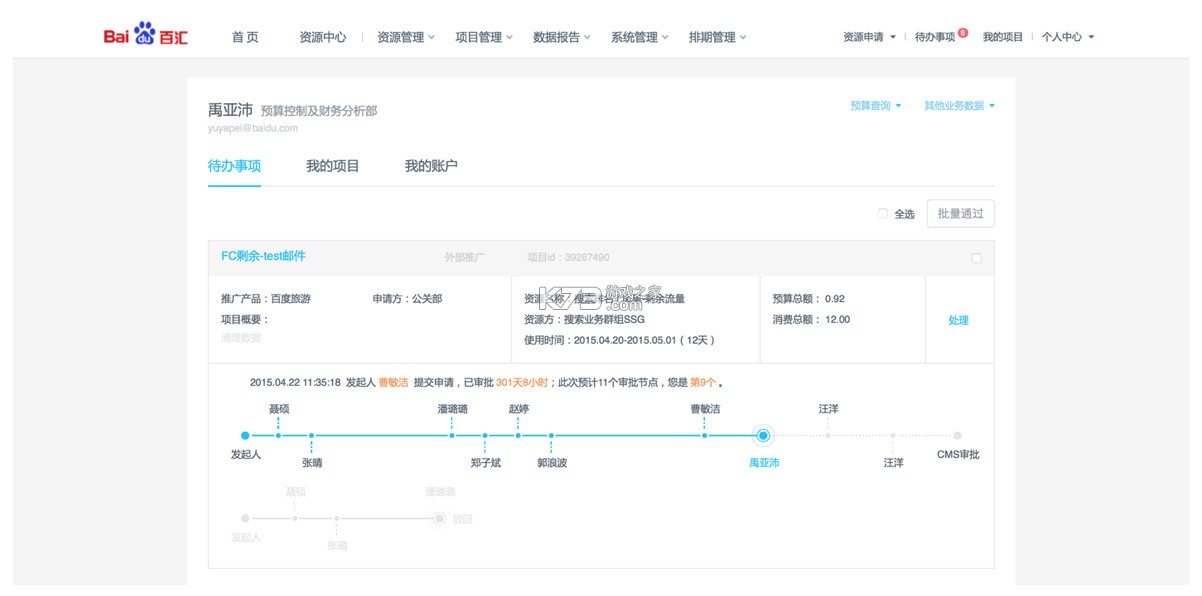
Task: Select the 郭浪波 approval node
Action: tap(551, 436)
